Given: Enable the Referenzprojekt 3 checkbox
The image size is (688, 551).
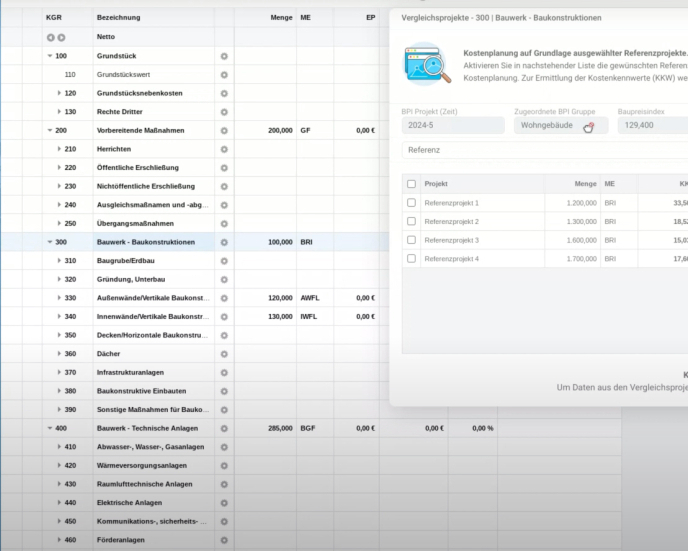Looking at the screenshot, I should pos(411,240).
